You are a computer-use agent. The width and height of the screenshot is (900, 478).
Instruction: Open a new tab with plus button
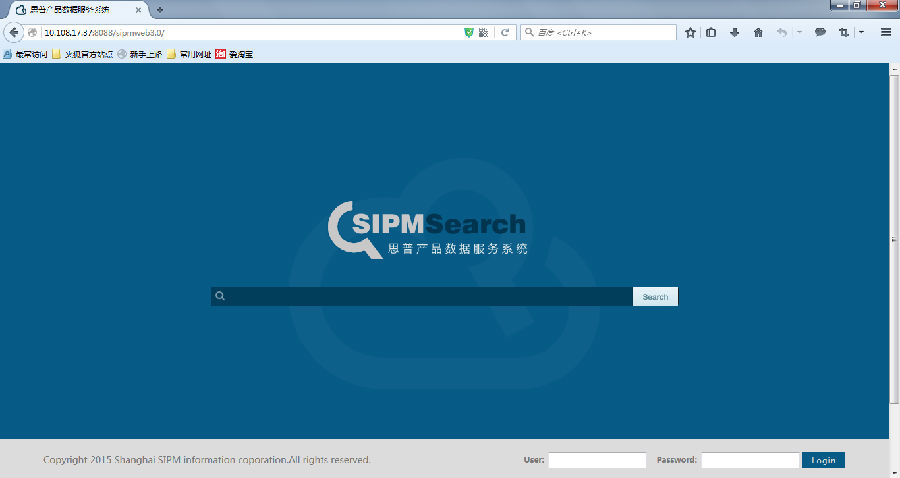click(159, 9)
